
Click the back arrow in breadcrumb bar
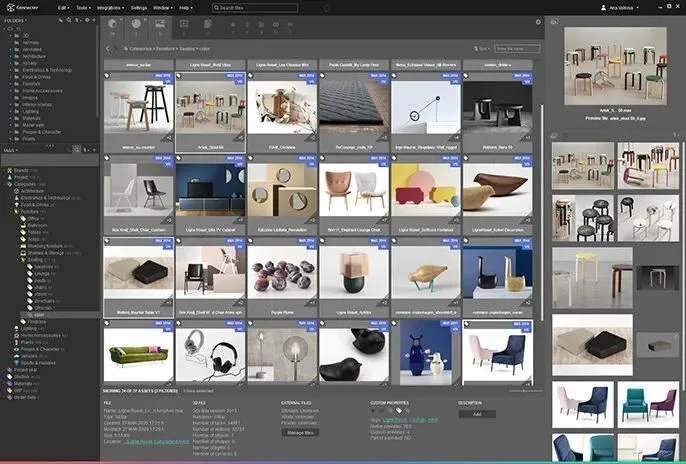pyautogui.click(x=108, y=48)
